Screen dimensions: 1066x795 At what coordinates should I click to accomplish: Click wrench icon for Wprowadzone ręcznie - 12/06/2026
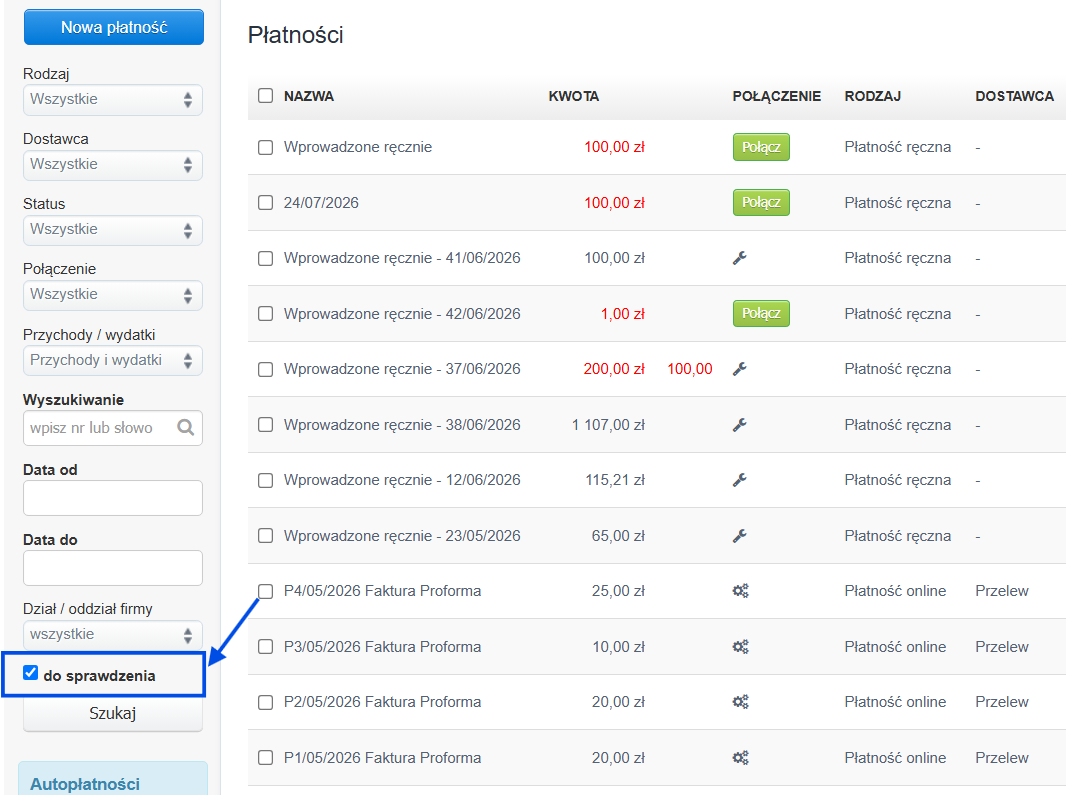click(740, 480)
